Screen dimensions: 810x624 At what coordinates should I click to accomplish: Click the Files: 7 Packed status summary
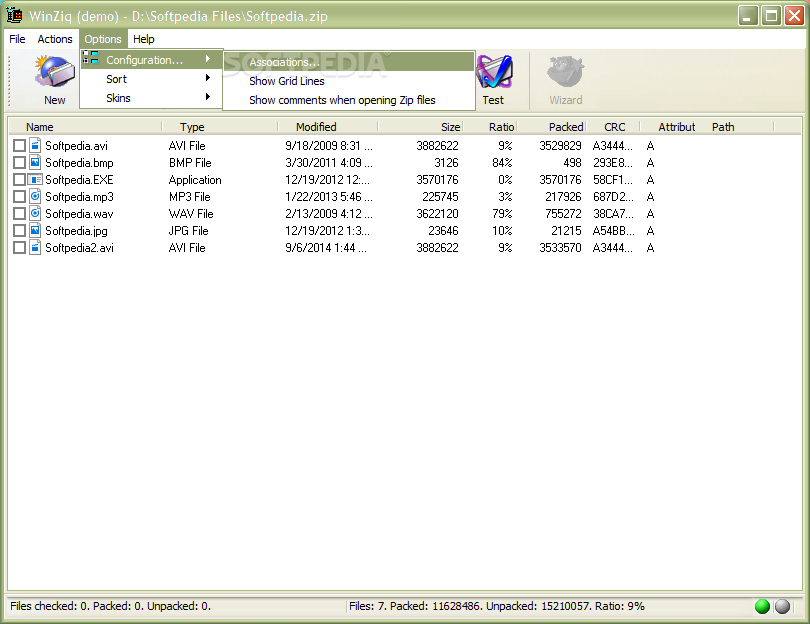(x=496, y=606)
